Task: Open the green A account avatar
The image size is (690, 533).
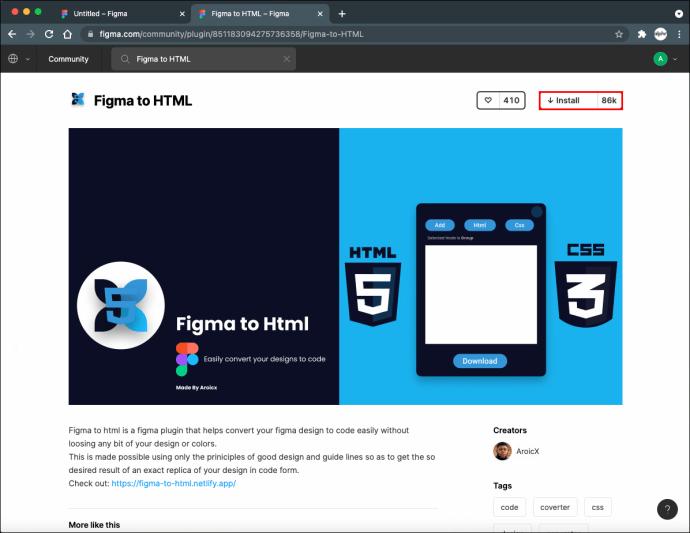Action: (660, 59)
